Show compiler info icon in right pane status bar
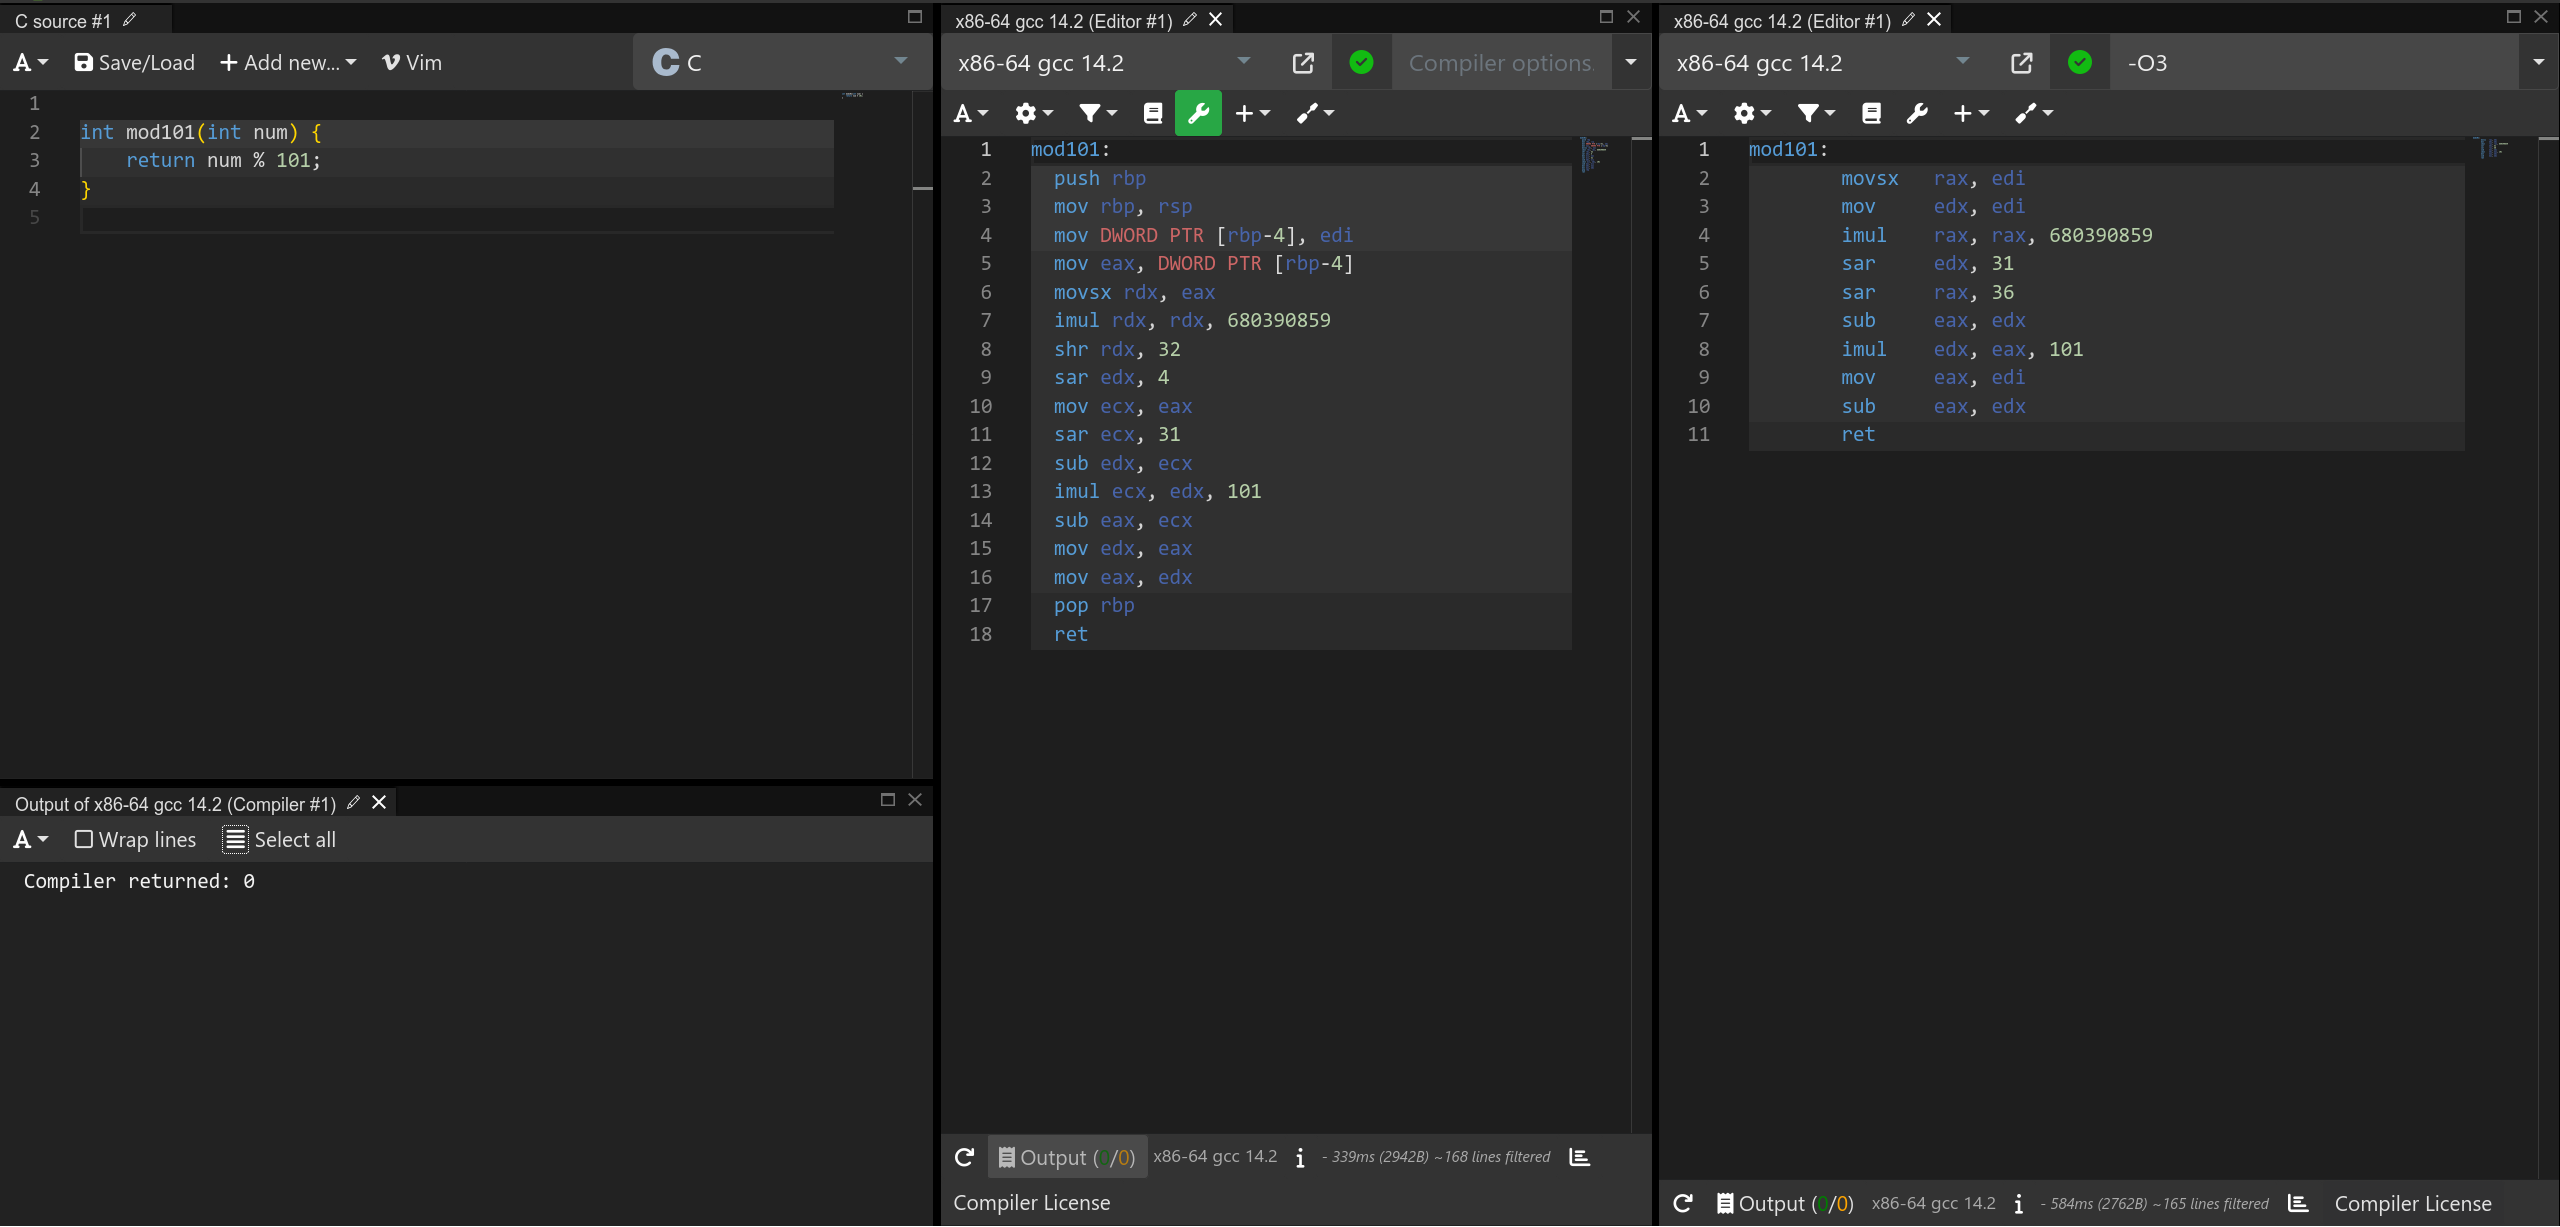The height and width of the screenshot is (1227, 2560). pos(2018,1204)
